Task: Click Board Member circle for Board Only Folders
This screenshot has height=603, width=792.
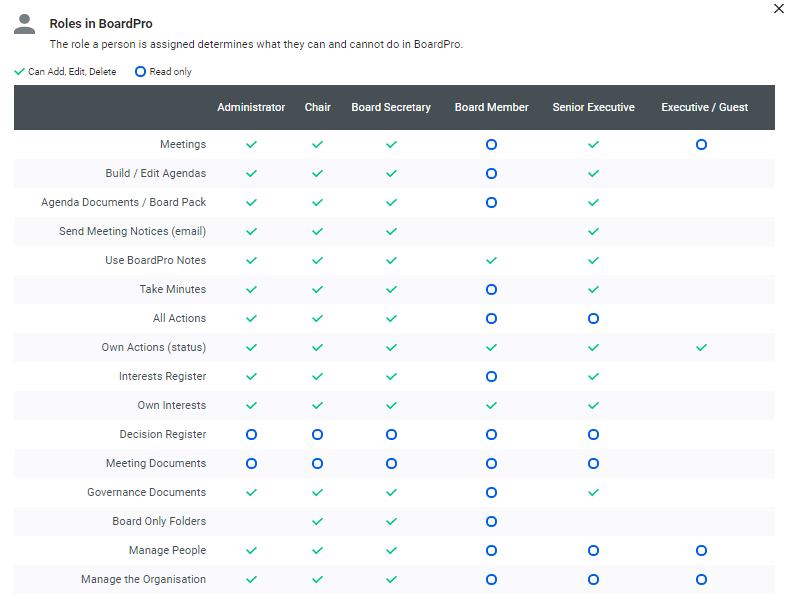Action: pos(491,522)
